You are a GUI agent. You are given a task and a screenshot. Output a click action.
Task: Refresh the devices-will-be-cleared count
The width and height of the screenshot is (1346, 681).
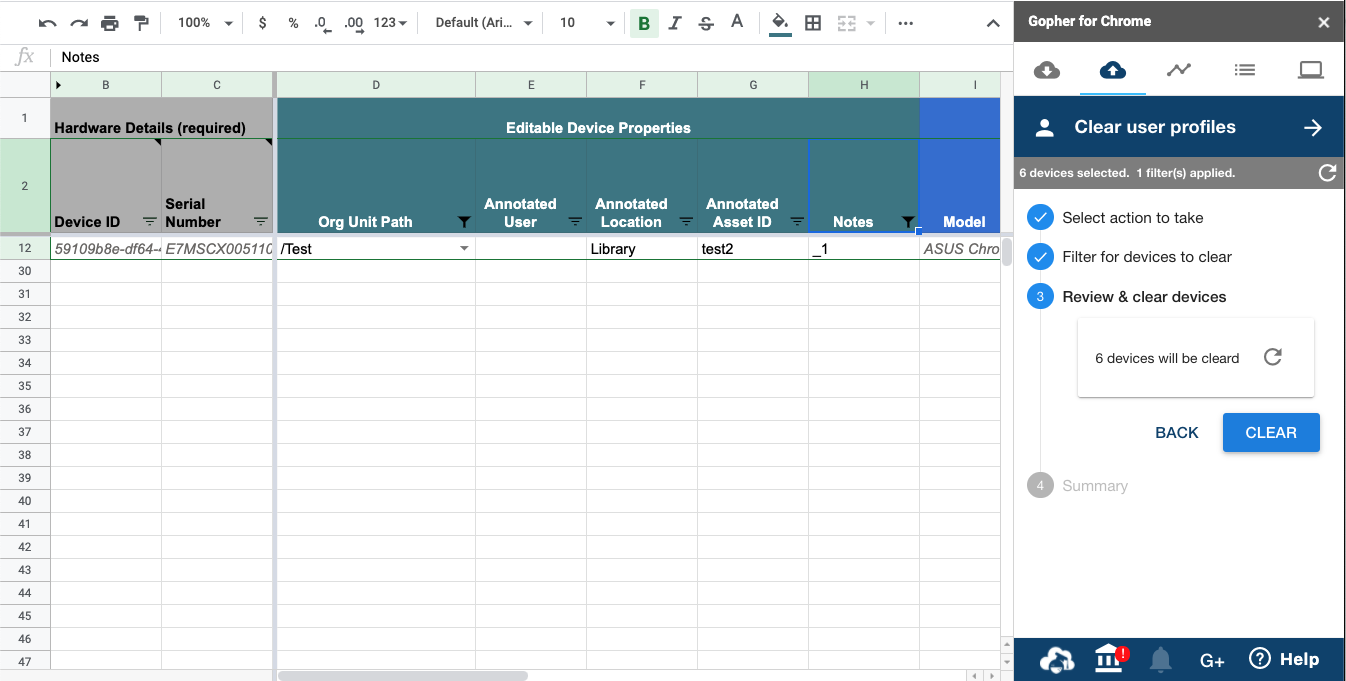tap(1272, 358)
